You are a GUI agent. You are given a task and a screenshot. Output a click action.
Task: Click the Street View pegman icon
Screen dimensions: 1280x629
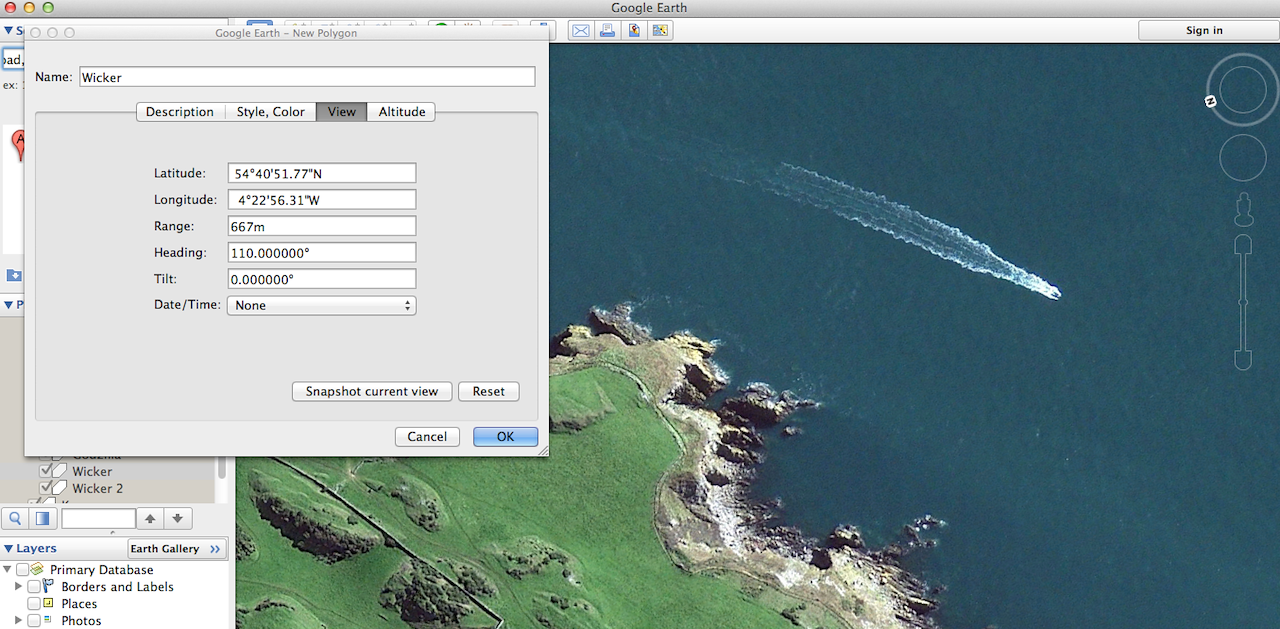pyautogui.click(x=1243, y=208)
